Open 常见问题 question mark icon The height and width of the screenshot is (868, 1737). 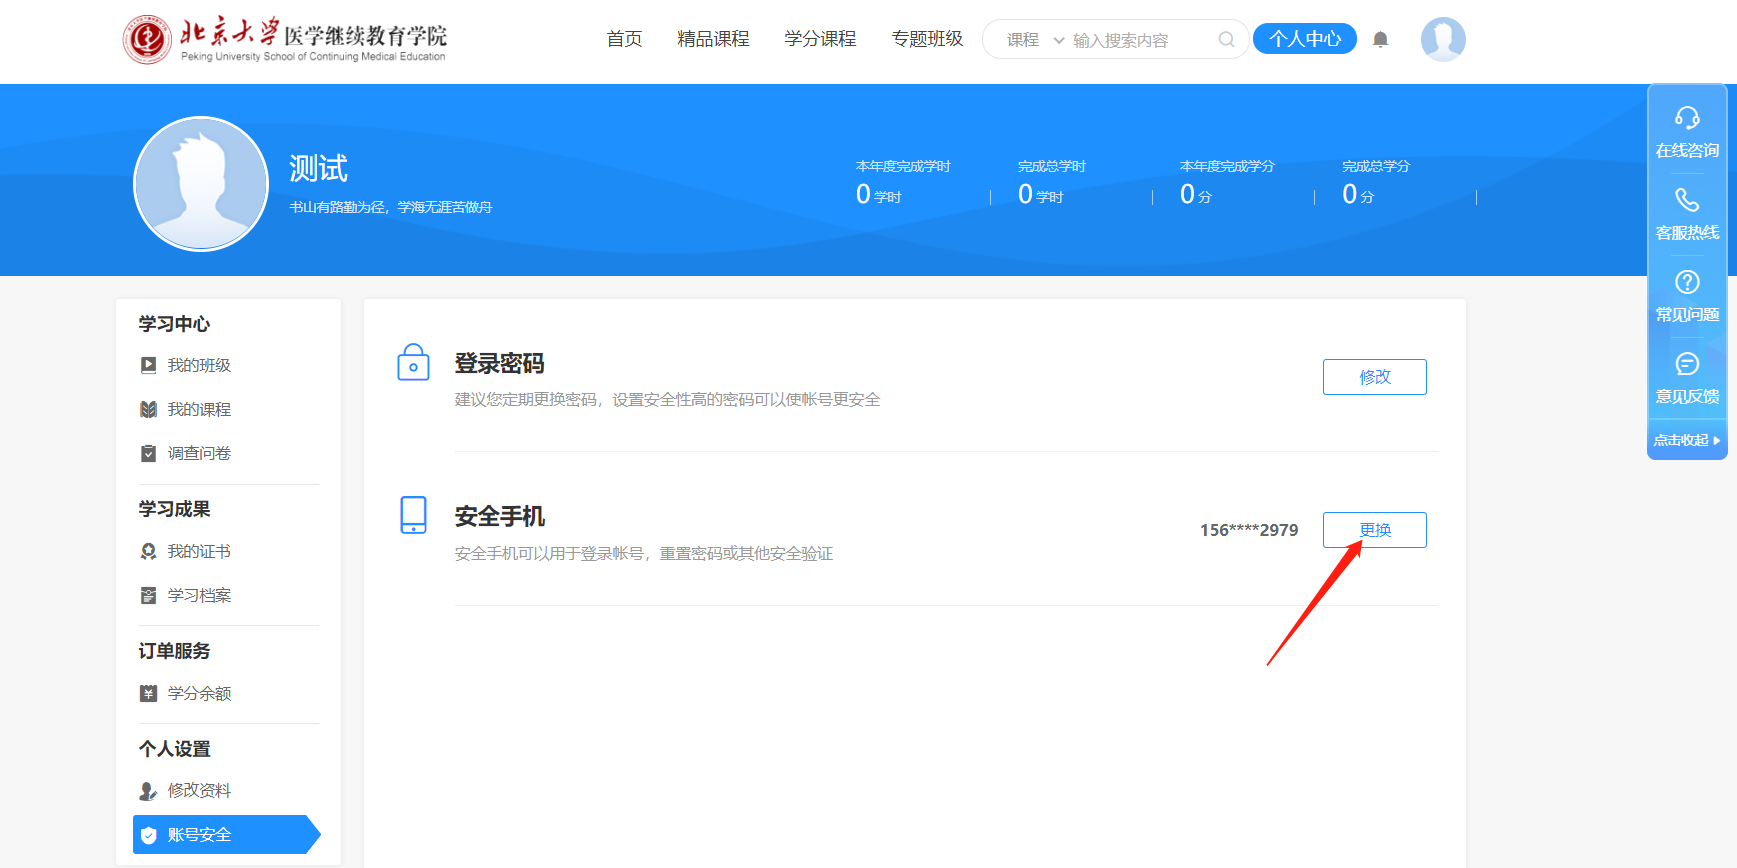click(1687, 282)
